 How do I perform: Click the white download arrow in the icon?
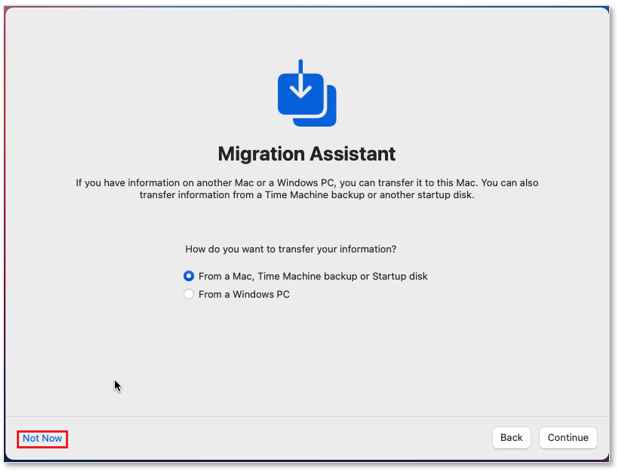[x=301, y=80]
